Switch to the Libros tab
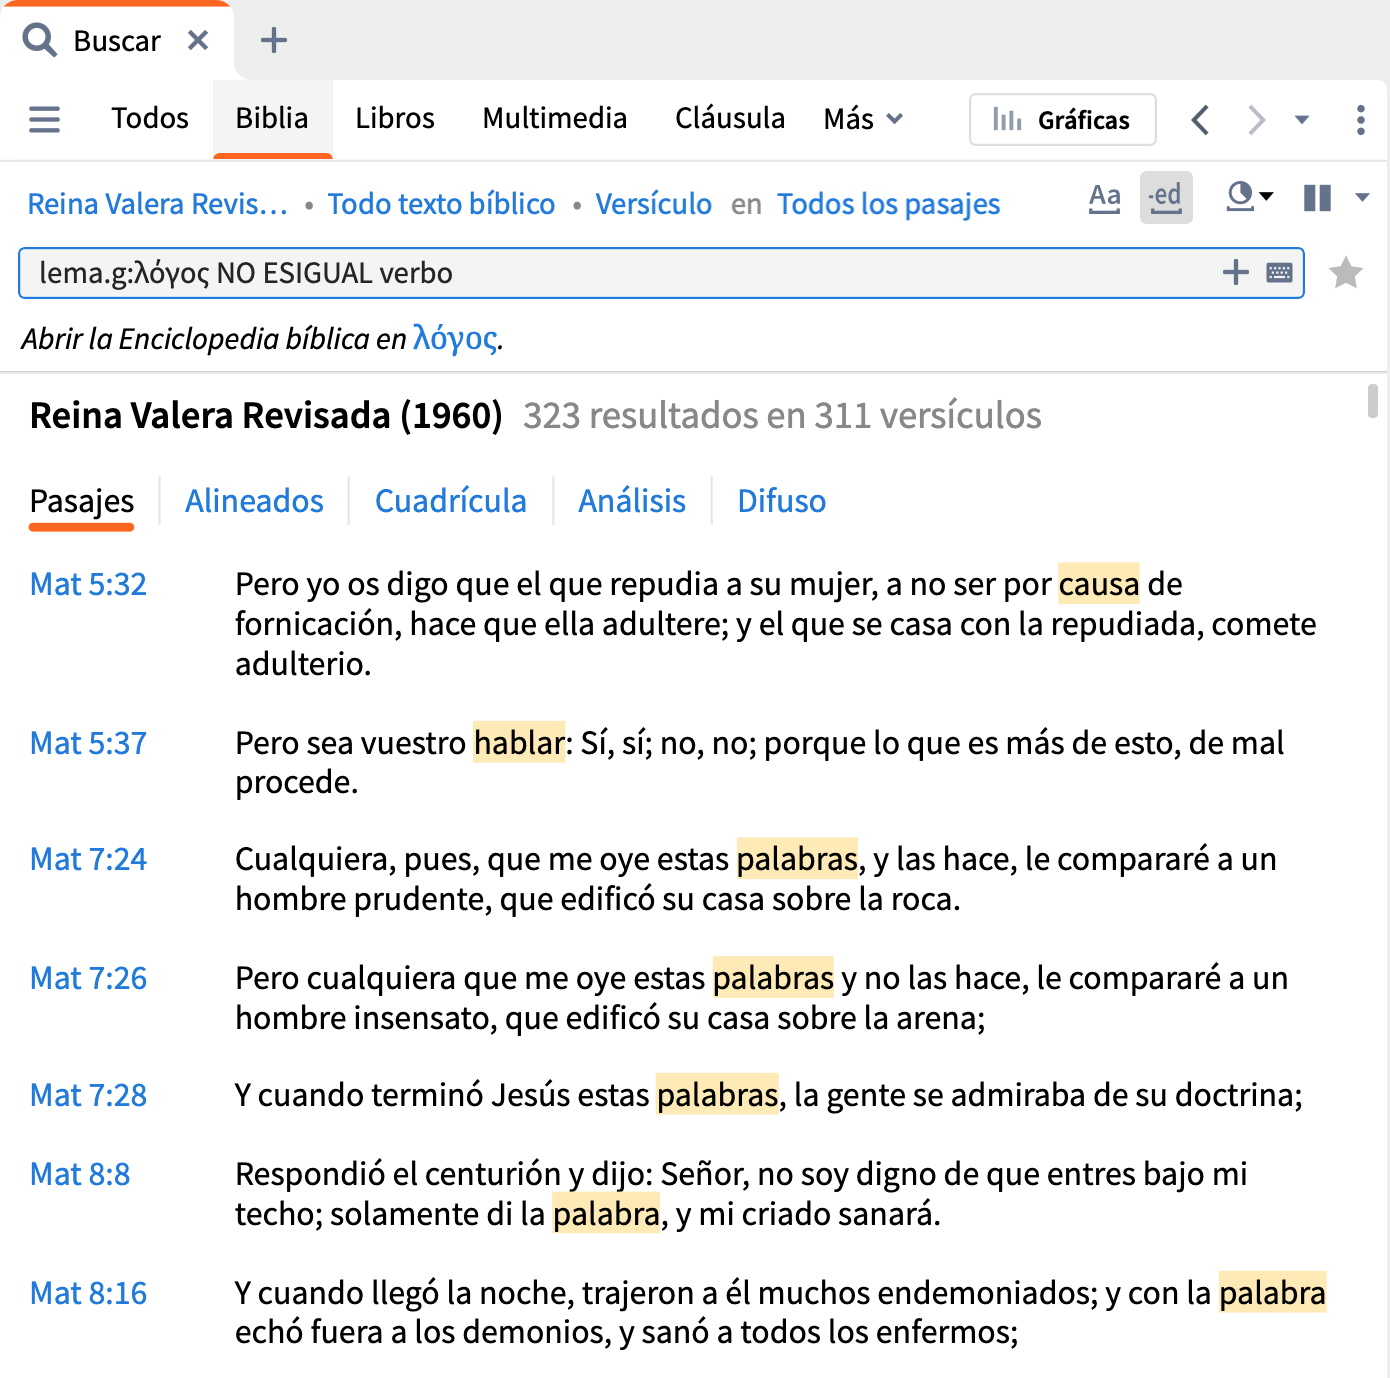1390x1378 pixels. point(395,118)
